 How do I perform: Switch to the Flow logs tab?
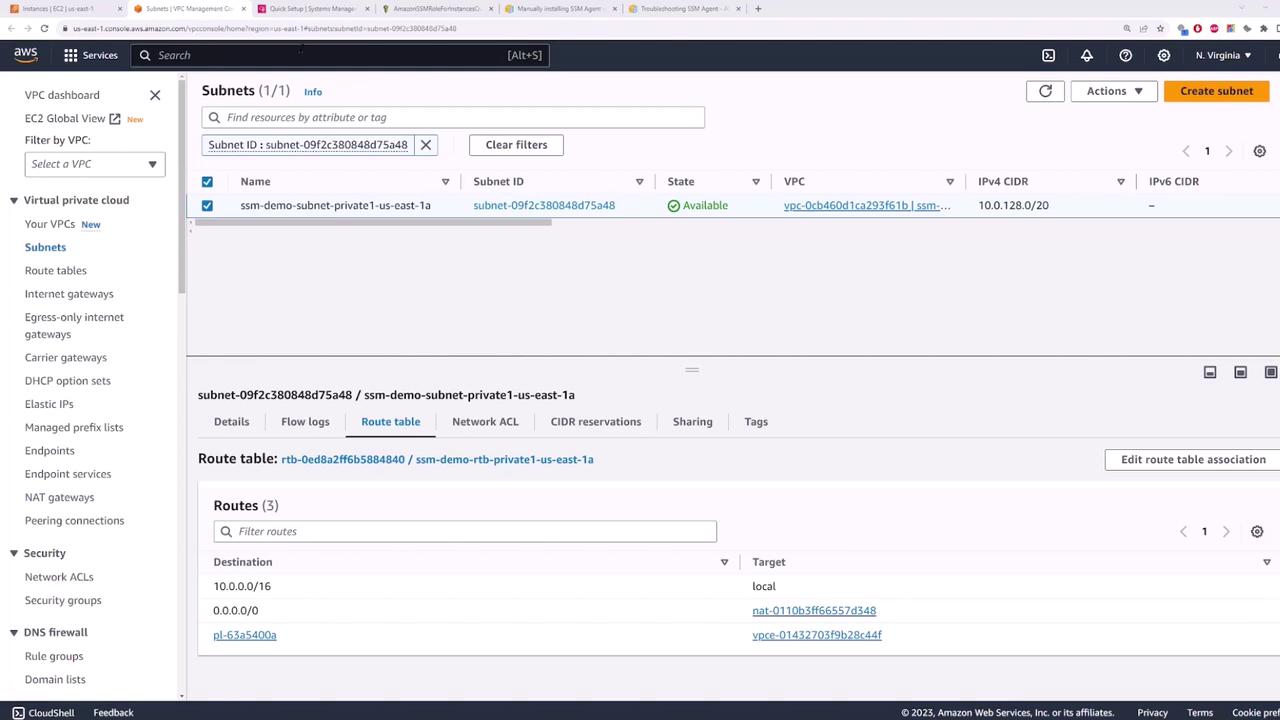[305, 422]
